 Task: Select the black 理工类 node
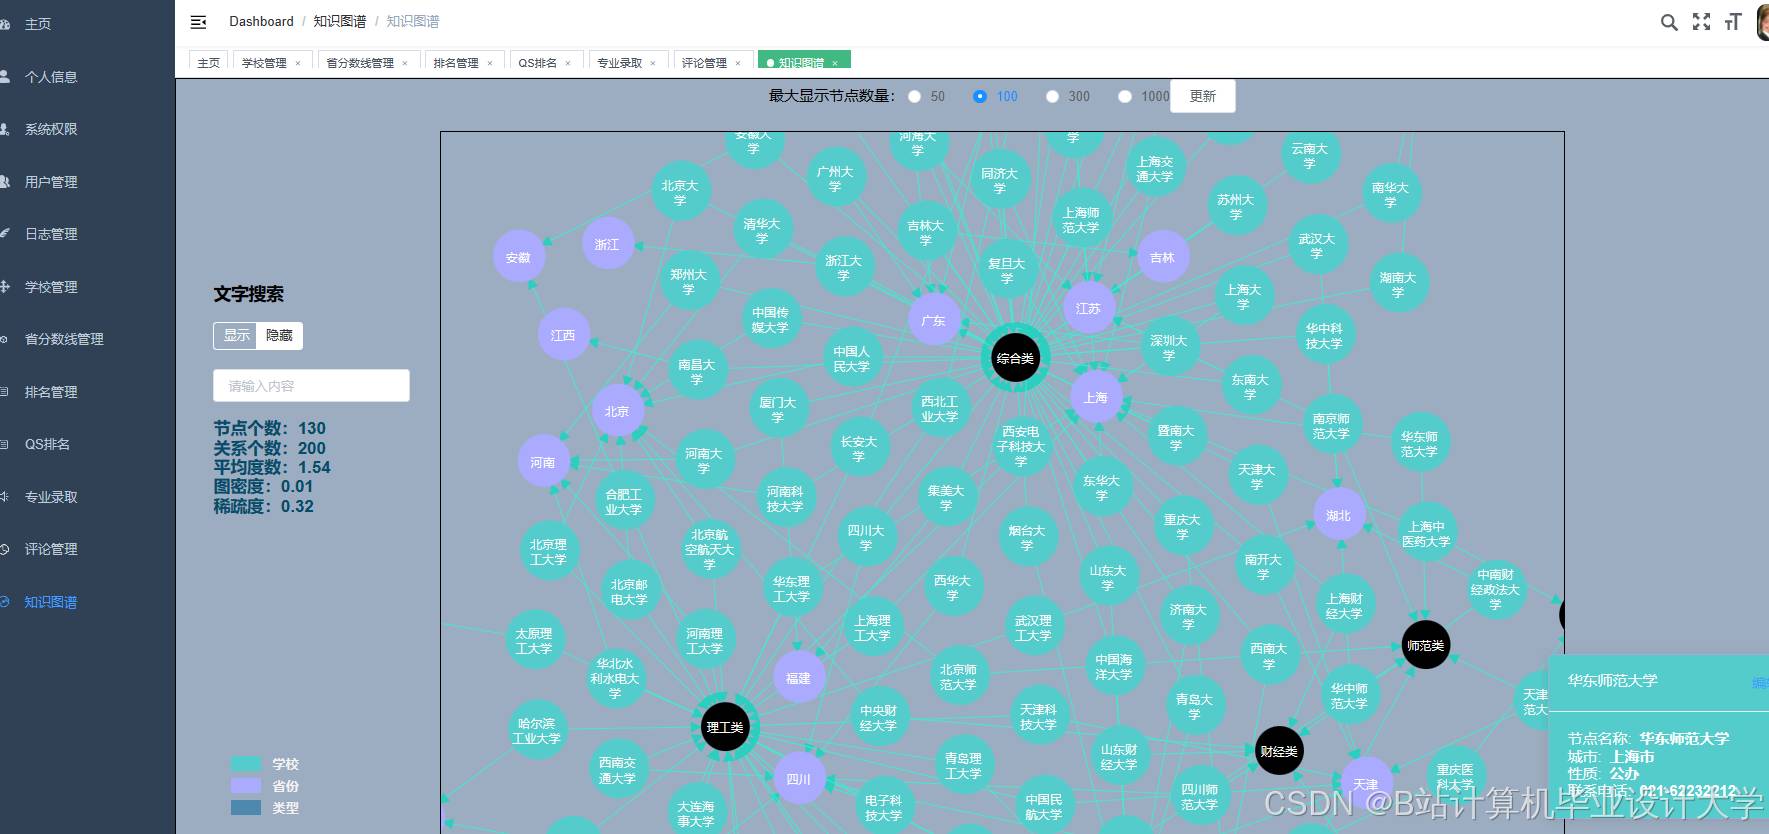[x=725, y=727]
